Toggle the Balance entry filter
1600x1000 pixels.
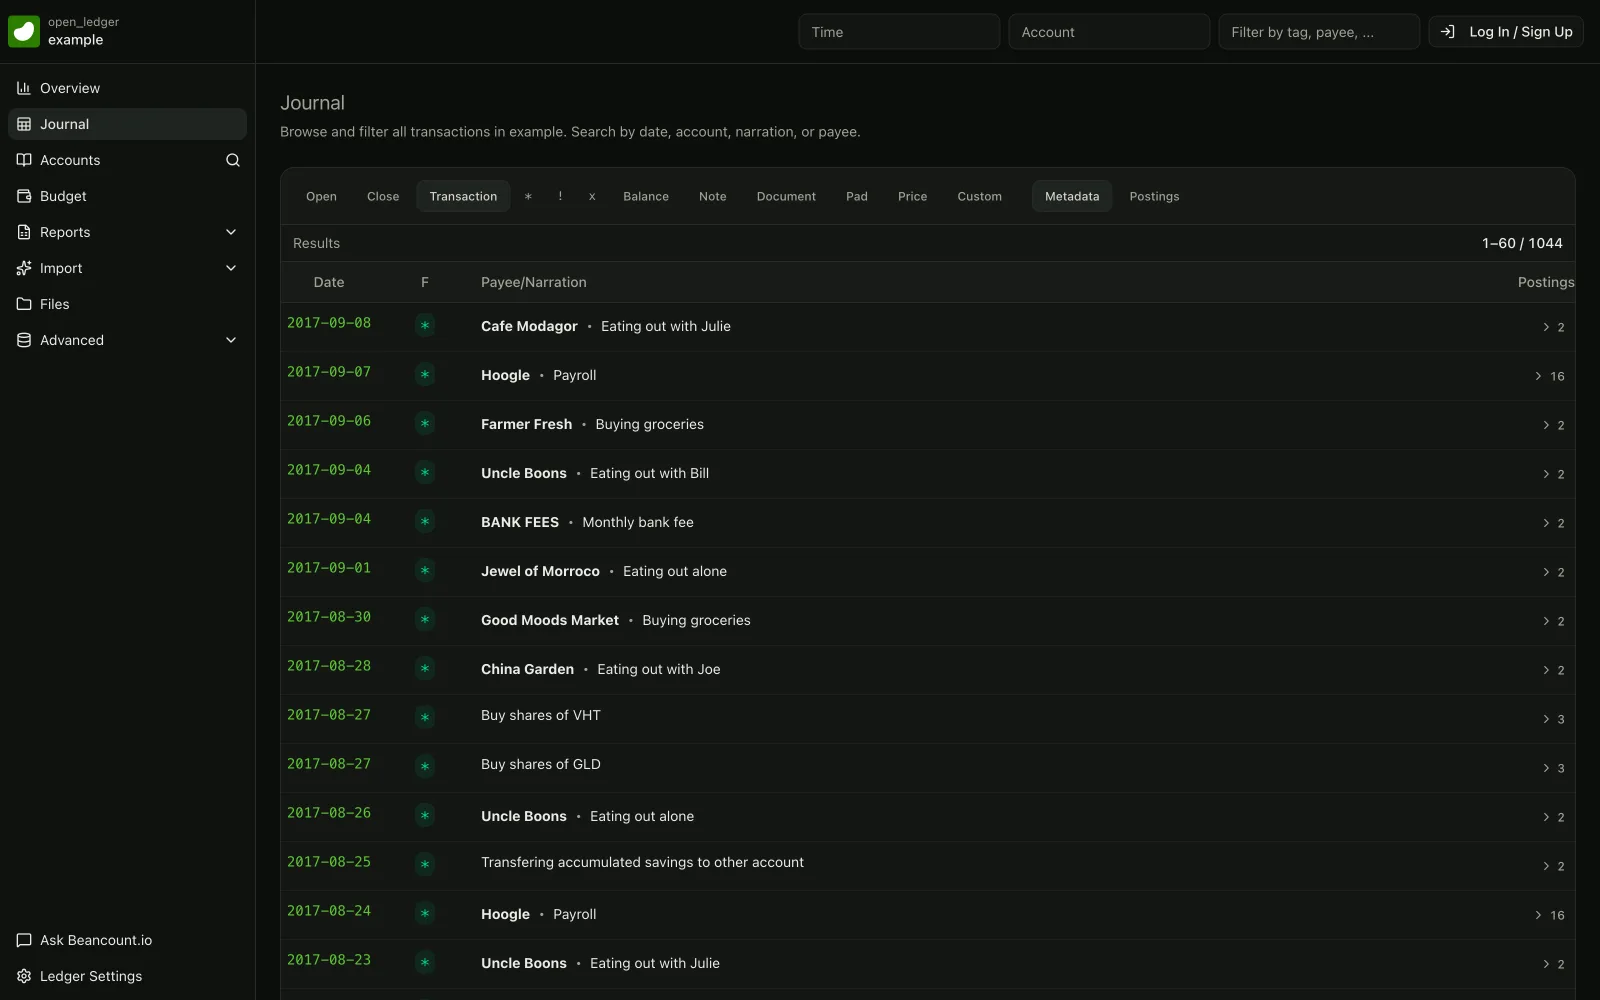[x=646, y=196]
